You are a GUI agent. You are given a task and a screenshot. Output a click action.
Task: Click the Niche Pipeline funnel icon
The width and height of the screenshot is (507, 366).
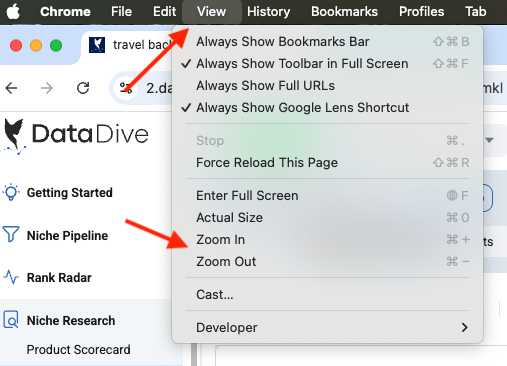11,235
